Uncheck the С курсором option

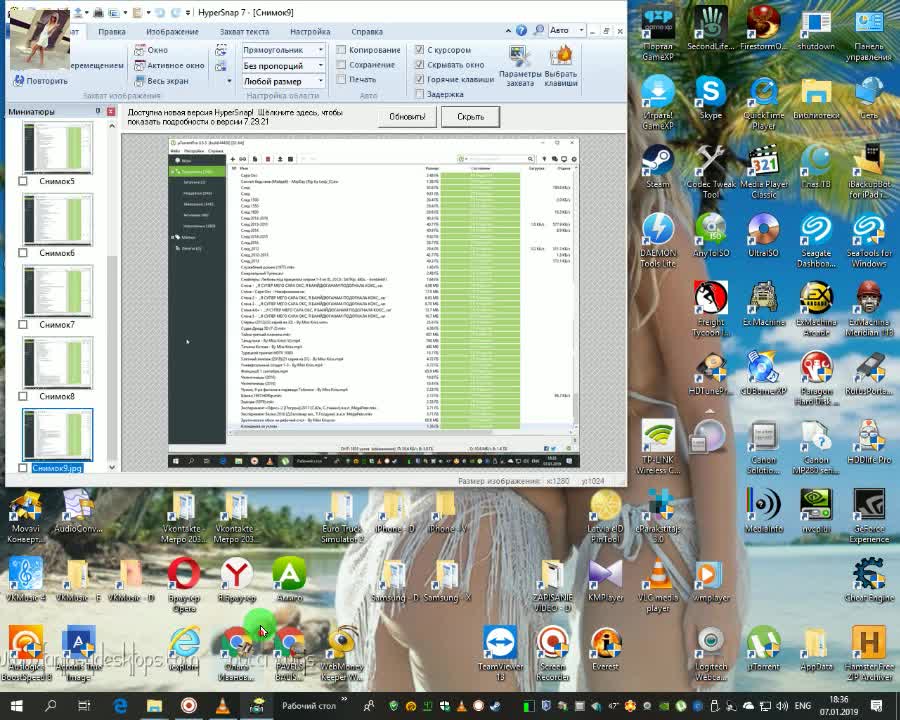coord(420,50)
